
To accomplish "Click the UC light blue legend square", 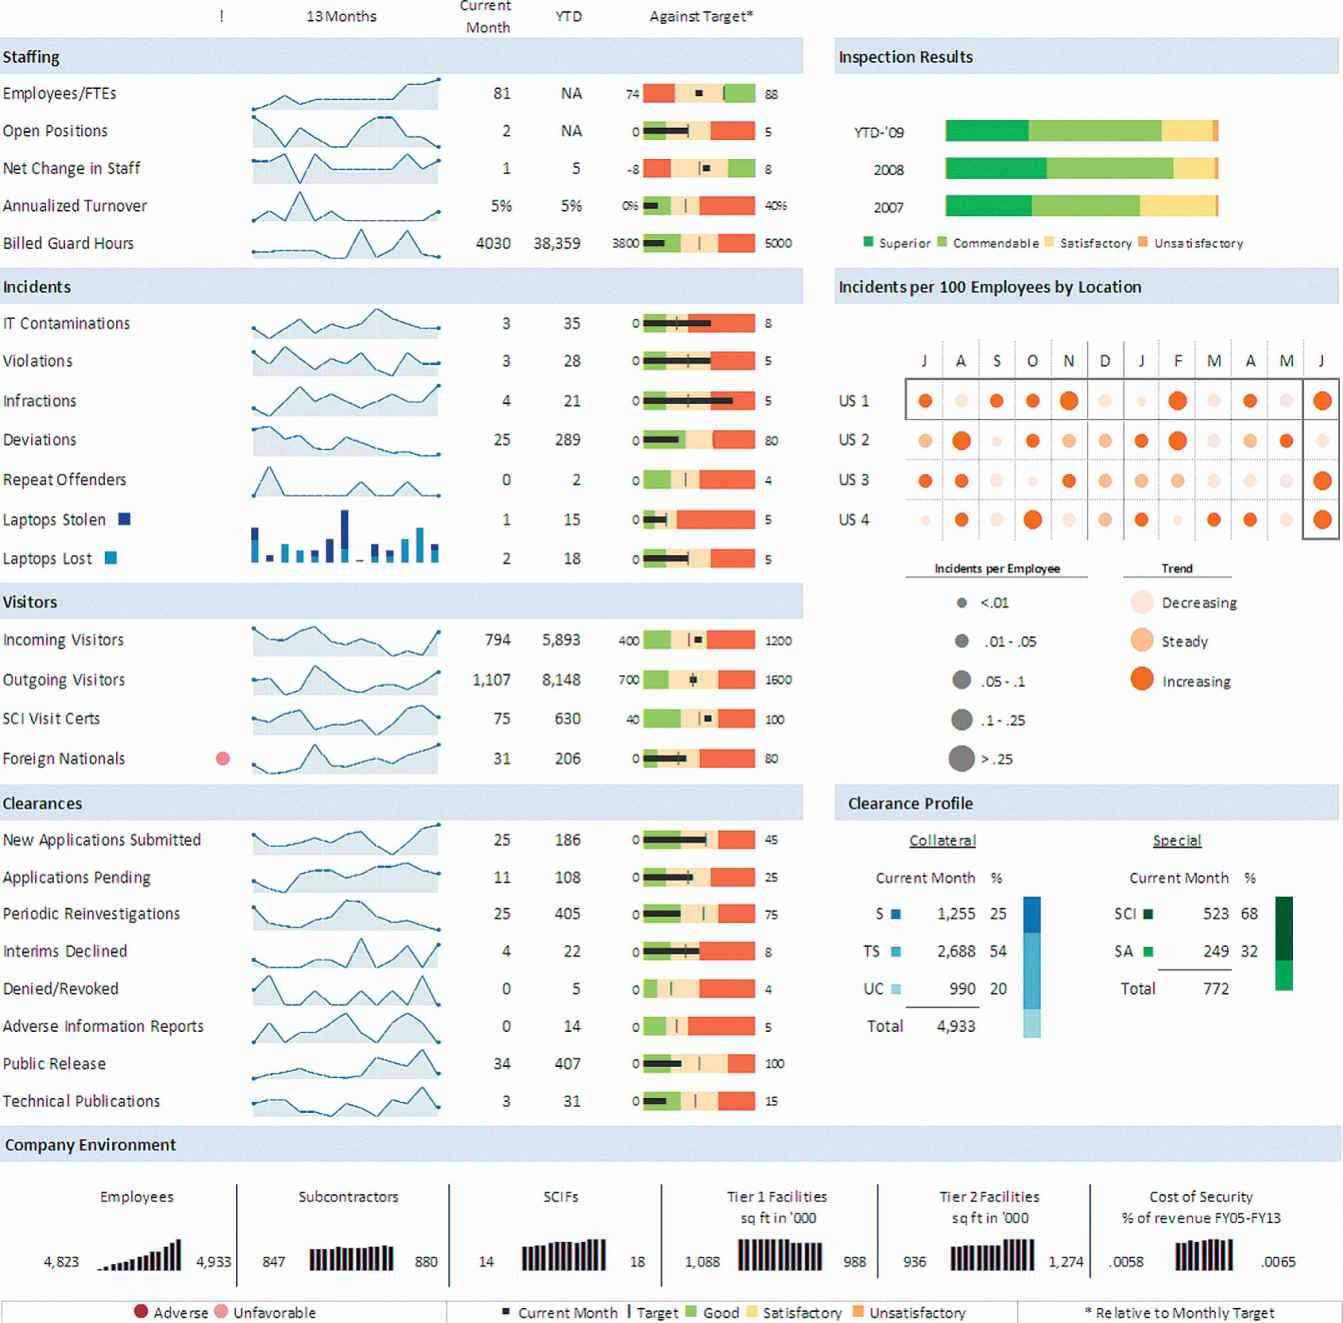I will coord(896,989).
